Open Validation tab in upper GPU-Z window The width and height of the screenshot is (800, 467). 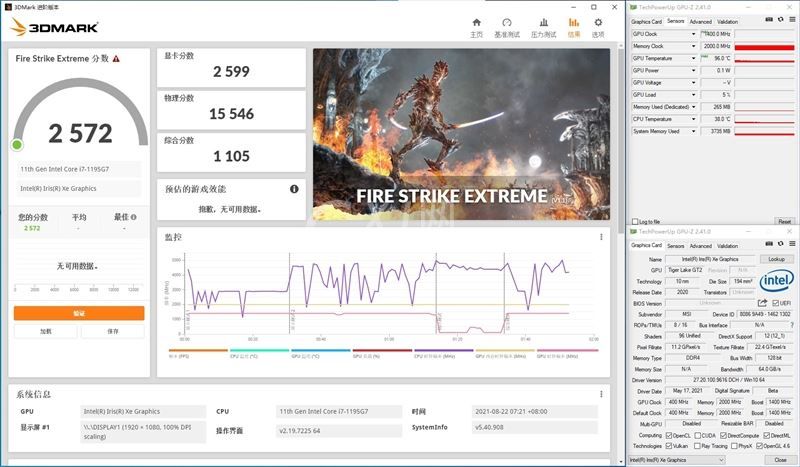tap(728, 21)
